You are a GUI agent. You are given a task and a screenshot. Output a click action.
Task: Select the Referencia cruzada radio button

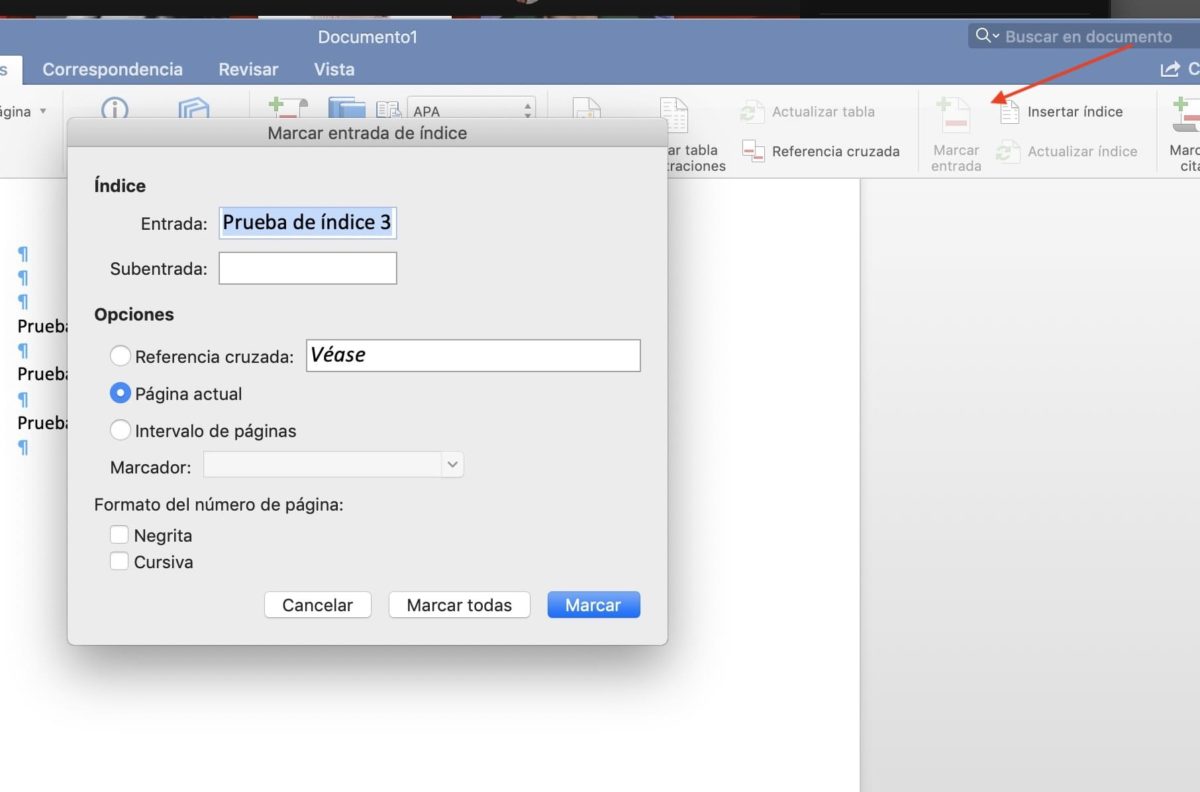pos(120,355)
